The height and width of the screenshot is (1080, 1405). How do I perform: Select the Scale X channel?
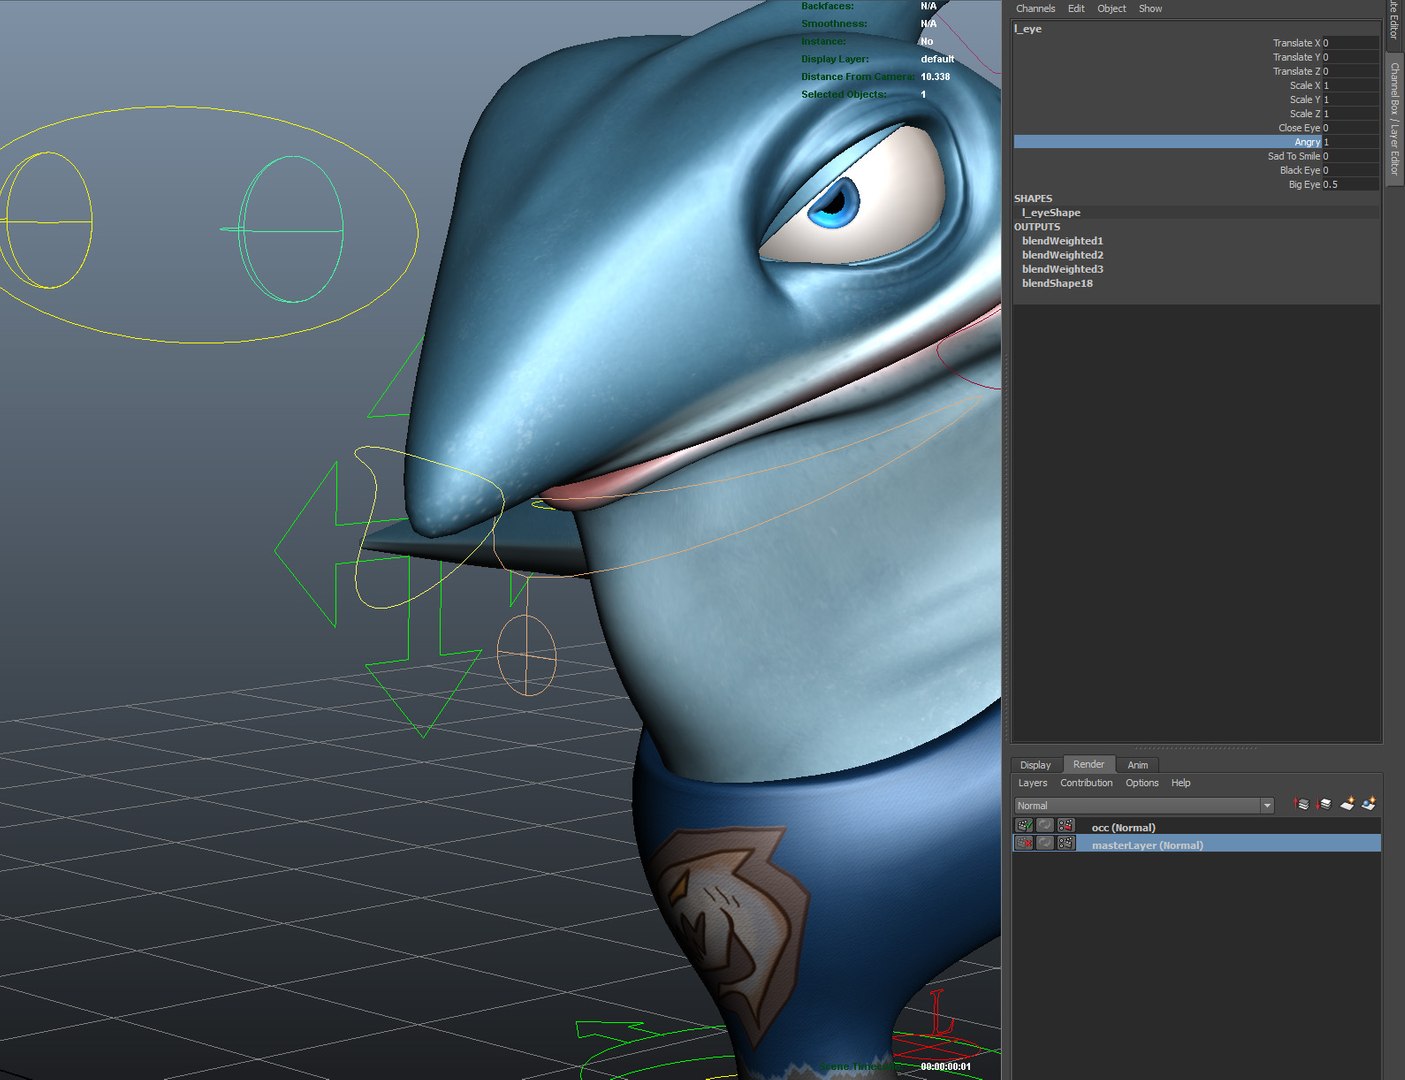tap(1305, 85)
